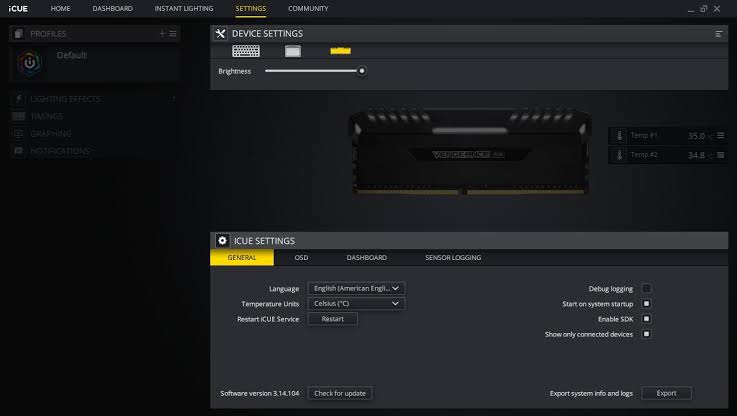
Task: Click the Export logs button
Action: click(x=666, y=393)
